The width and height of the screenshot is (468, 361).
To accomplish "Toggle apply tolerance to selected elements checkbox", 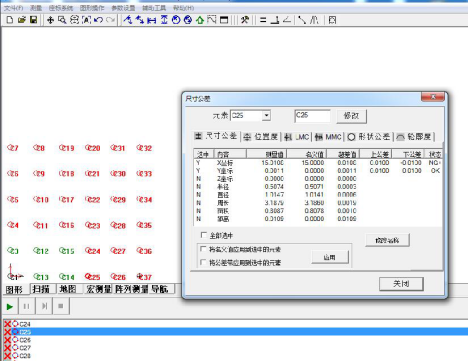I will tap(203, 262).
